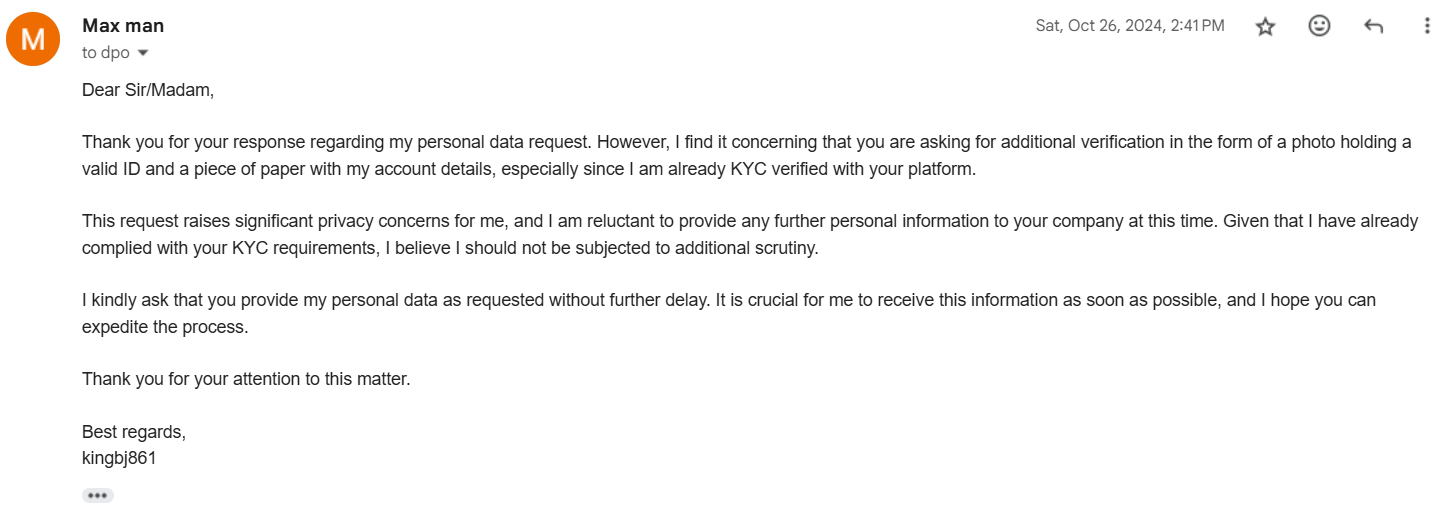This screenshot has width=1456, height=519.
Task: Show trimmed content with the ellipsis button
Action: coord(97,495)
